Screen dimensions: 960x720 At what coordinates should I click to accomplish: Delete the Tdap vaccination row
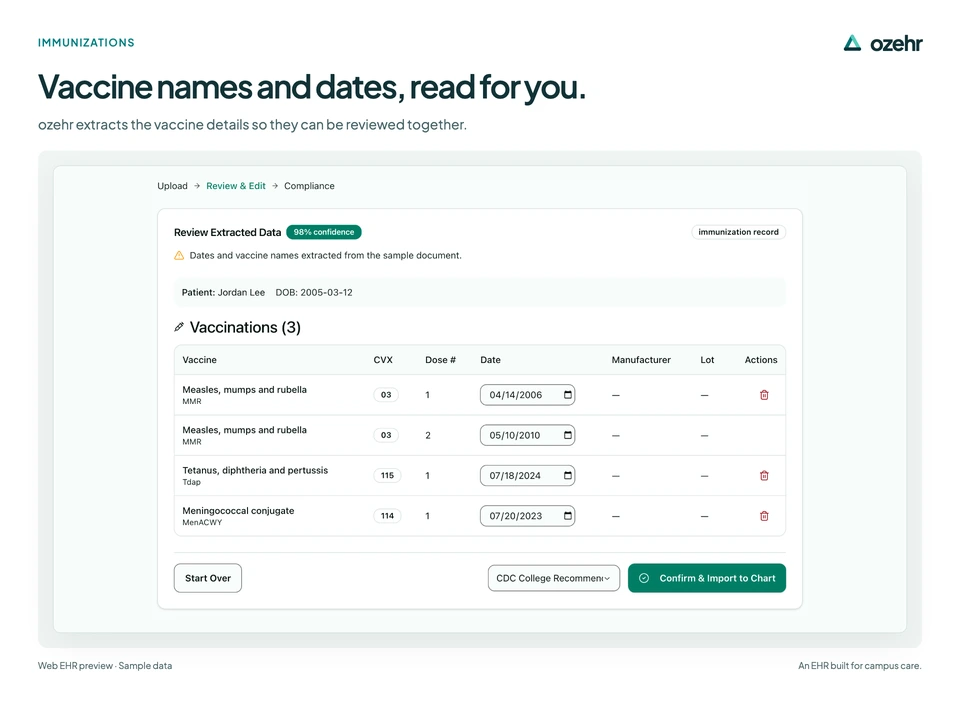coord(763,476)
